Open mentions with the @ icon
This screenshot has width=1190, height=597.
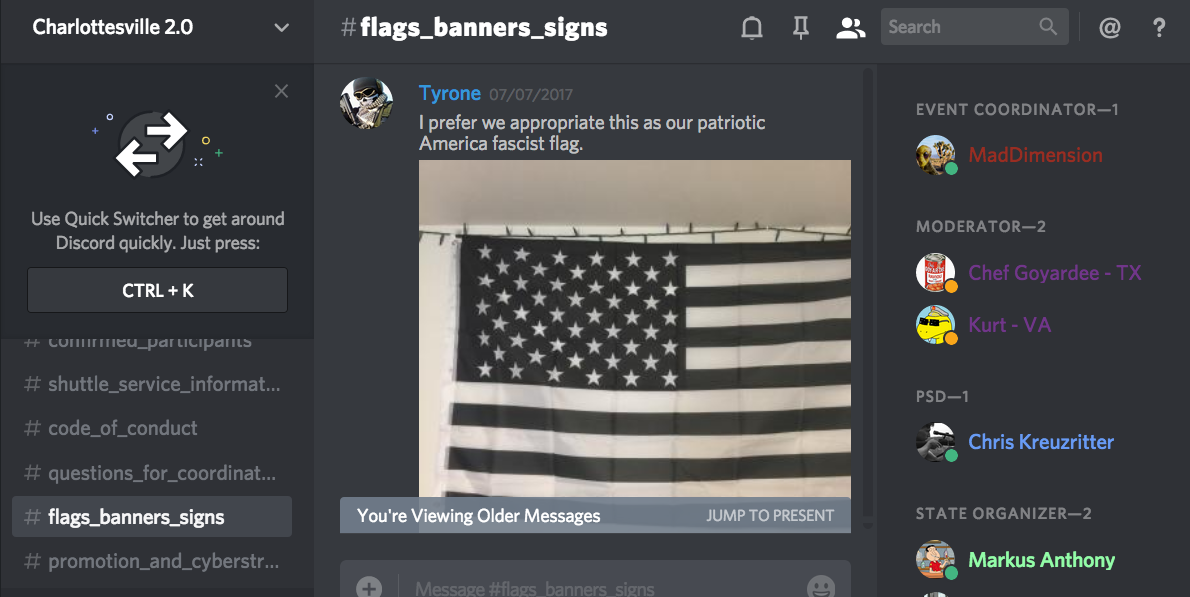tap(1110, 28)
